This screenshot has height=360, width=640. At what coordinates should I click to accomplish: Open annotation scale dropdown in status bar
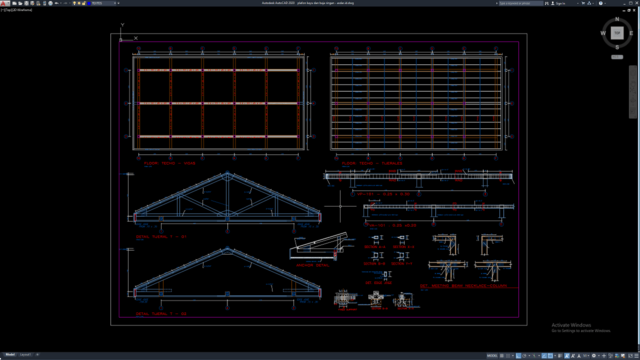coord(586,356)
